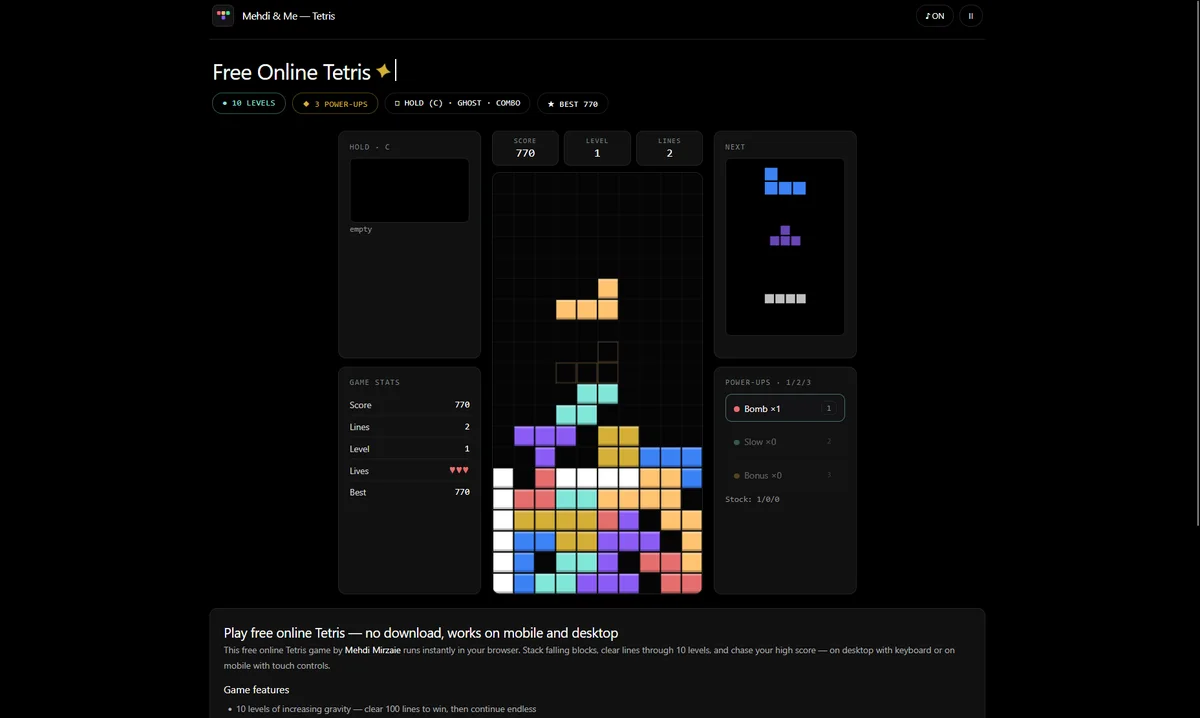The width and height of the screenshot is (1200, 718).
Task: Click the 'Game features' subheading
Action: click(256, 690)
